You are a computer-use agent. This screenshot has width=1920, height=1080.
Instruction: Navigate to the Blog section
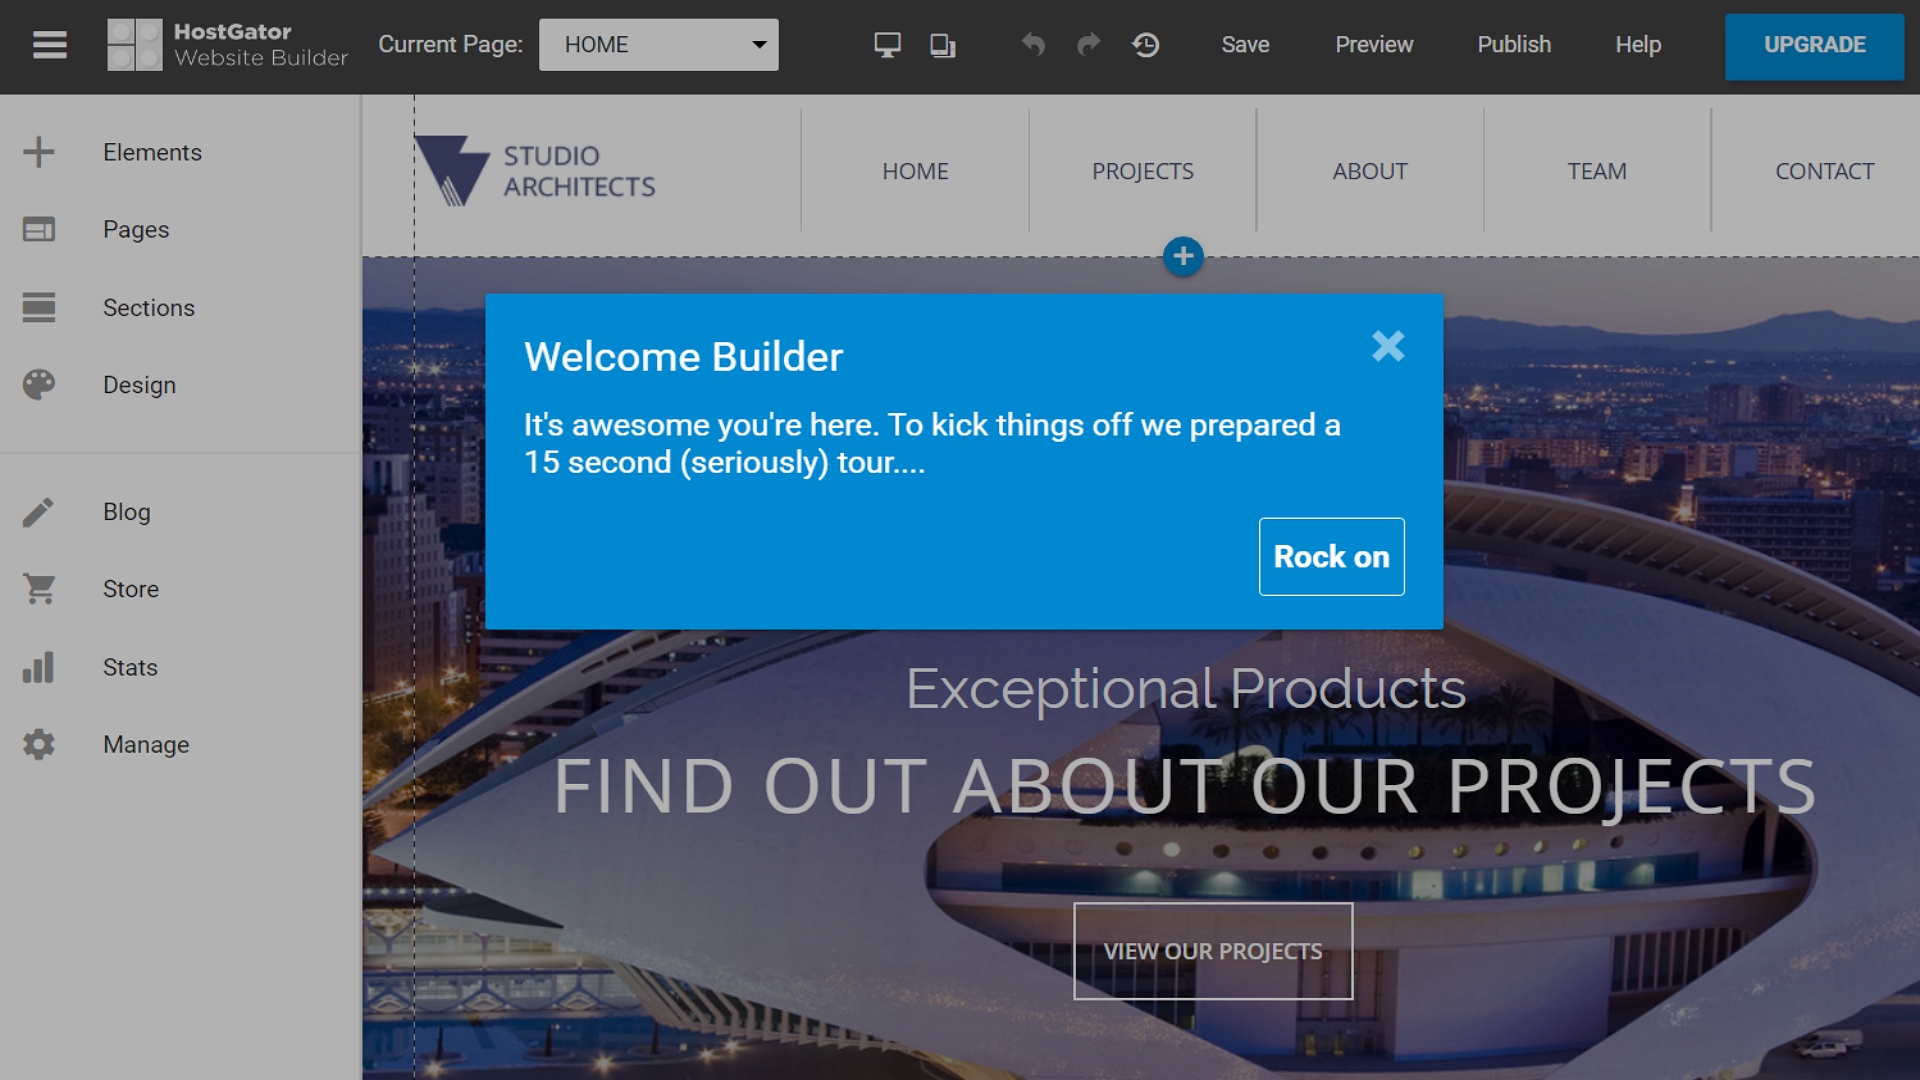coord(127,512)
